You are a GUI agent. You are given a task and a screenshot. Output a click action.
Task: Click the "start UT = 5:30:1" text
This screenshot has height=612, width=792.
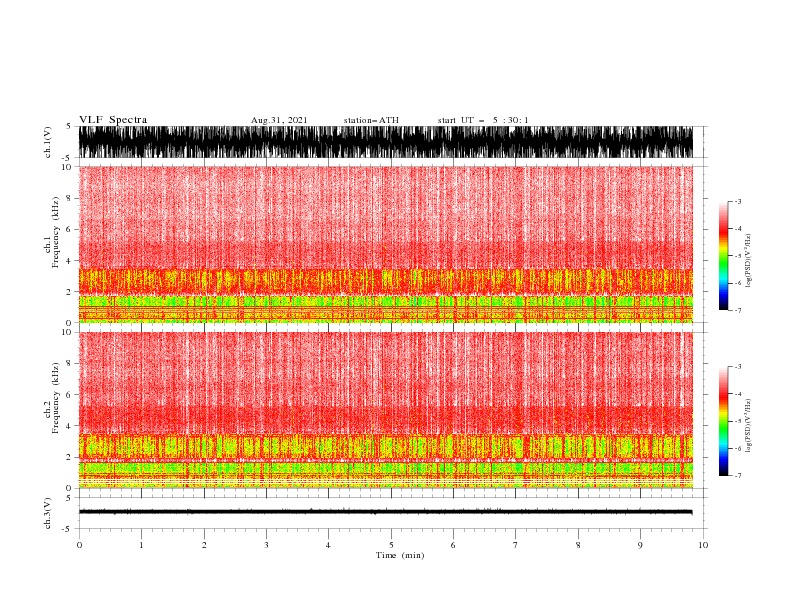coord(483,120)
